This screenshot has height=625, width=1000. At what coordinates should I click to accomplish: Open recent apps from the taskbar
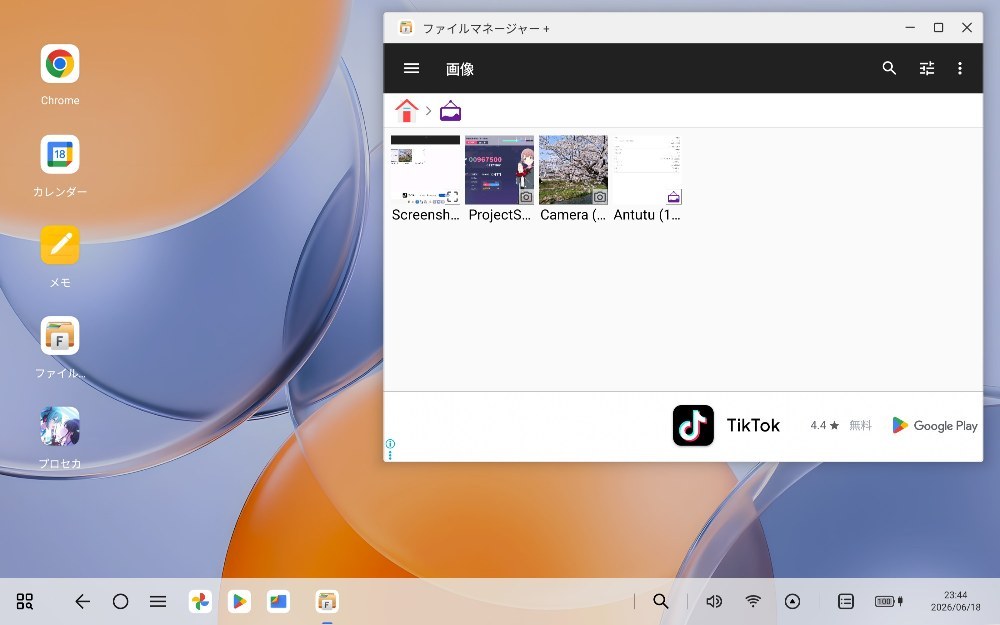158,601
